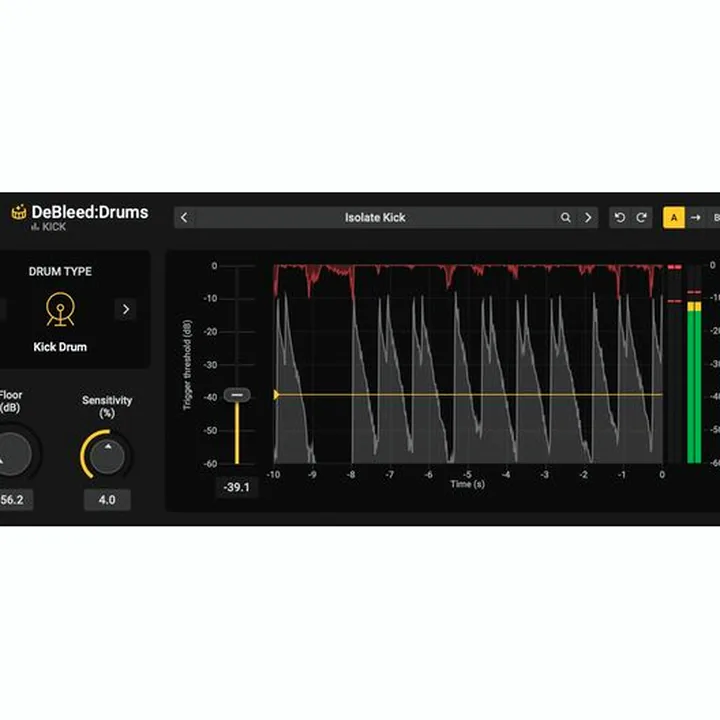
Task: Copy A to B with arrow button
Action: 696,218
